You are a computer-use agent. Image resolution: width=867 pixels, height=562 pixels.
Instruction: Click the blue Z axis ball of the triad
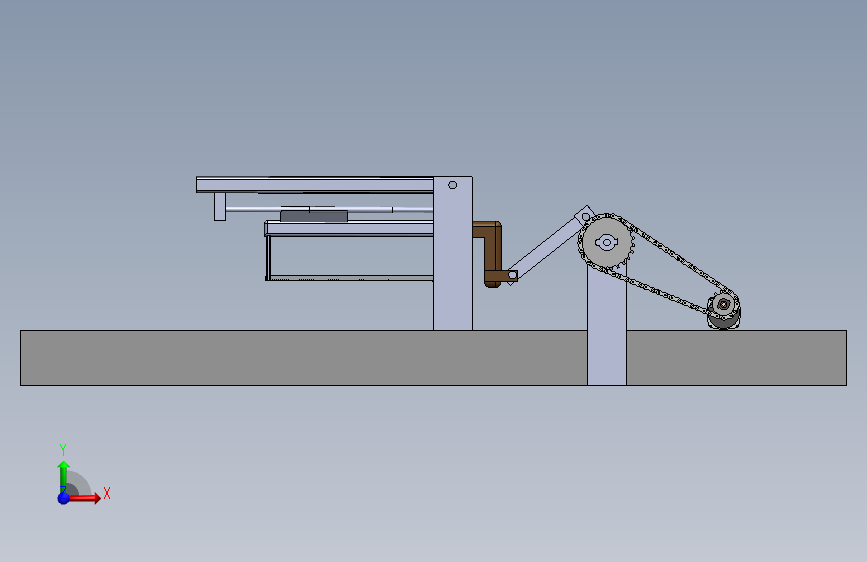click(64, 498)
